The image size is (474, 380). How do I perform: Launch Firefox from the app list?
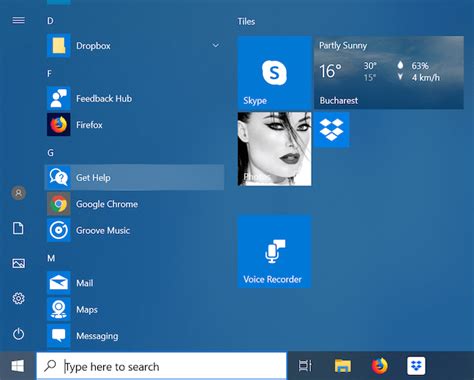(x=134, y=125)
